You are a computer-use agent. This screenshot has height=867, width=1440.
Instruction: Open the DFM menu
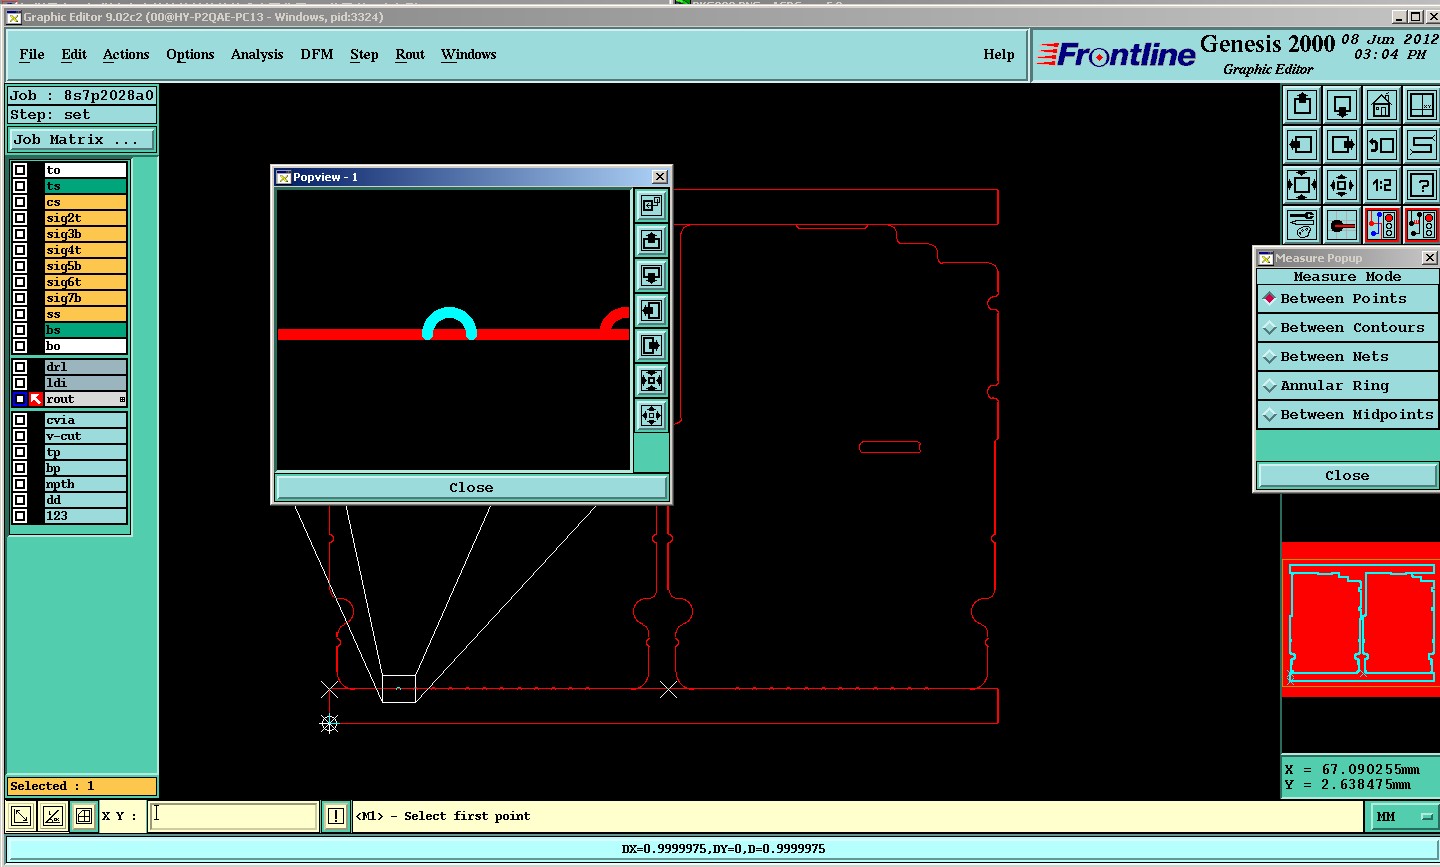(317, 55)
